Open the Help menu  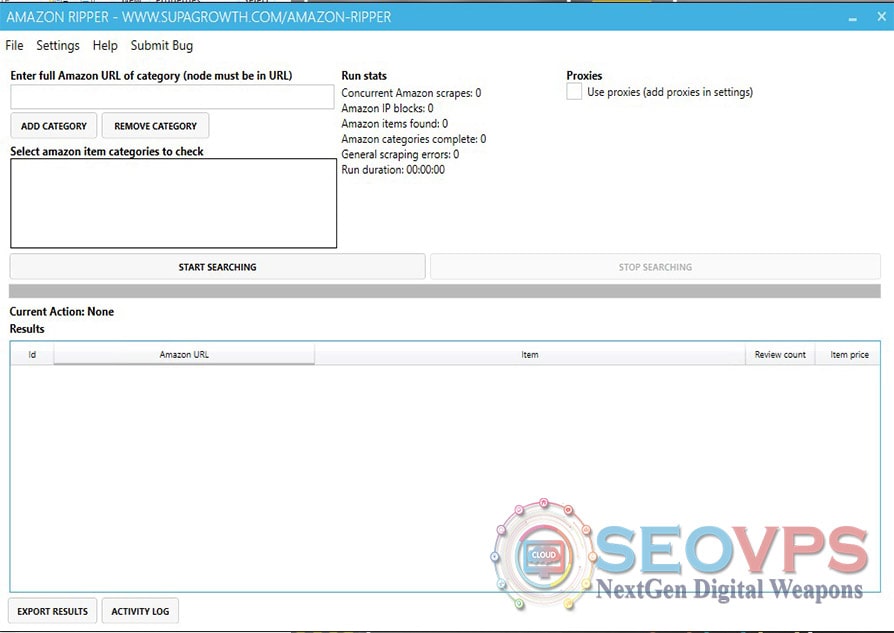point(105,46)
